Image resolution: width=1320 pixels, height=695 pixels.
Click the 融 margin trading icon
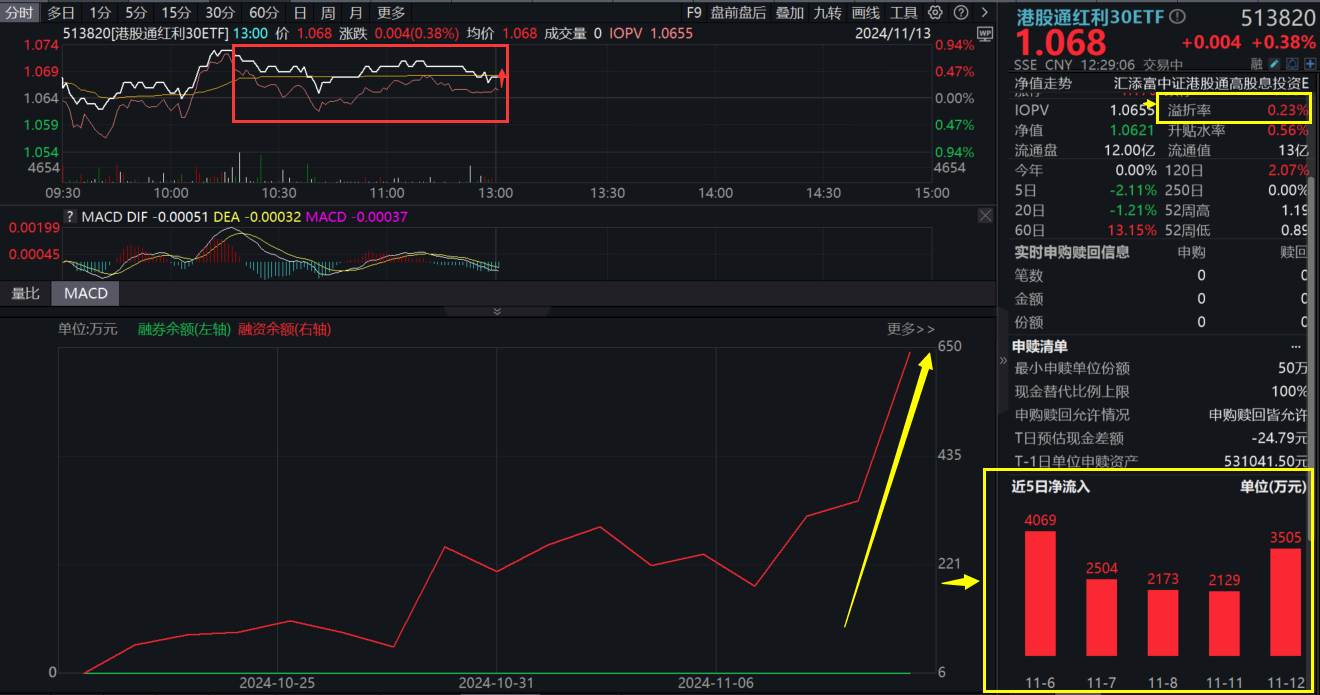click(x=1257, y=63)
